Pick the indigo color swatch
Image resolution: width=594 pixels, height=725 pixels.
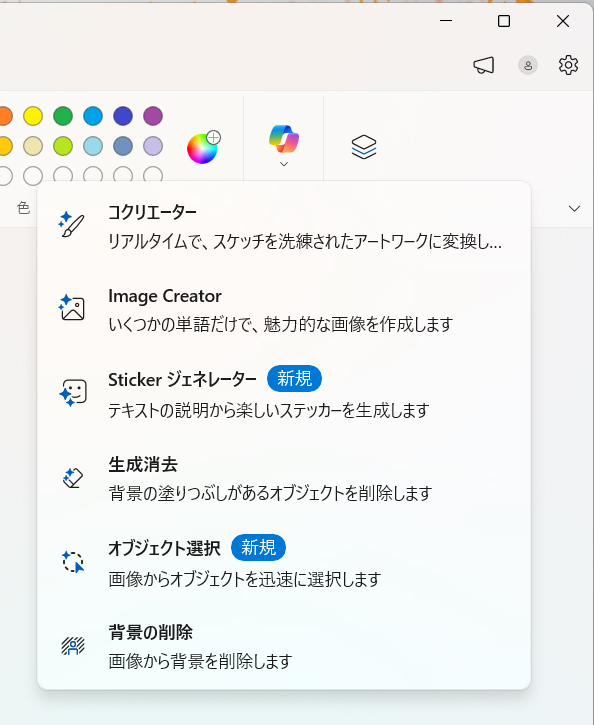pos(123,116)
